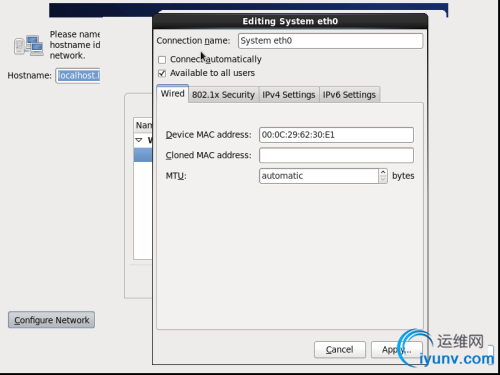500x375 pixels.
Task: Click the Configure Network button
Action: click(51, 320)
